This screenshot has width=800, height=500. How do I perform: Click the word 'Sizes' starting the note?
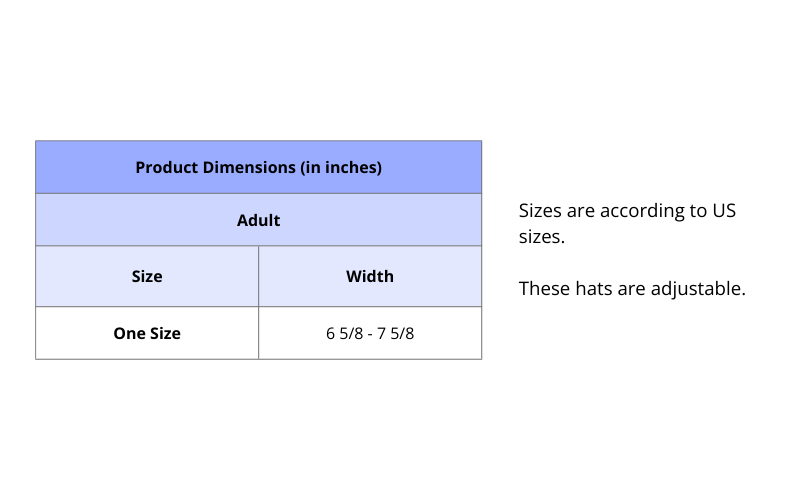541,211
